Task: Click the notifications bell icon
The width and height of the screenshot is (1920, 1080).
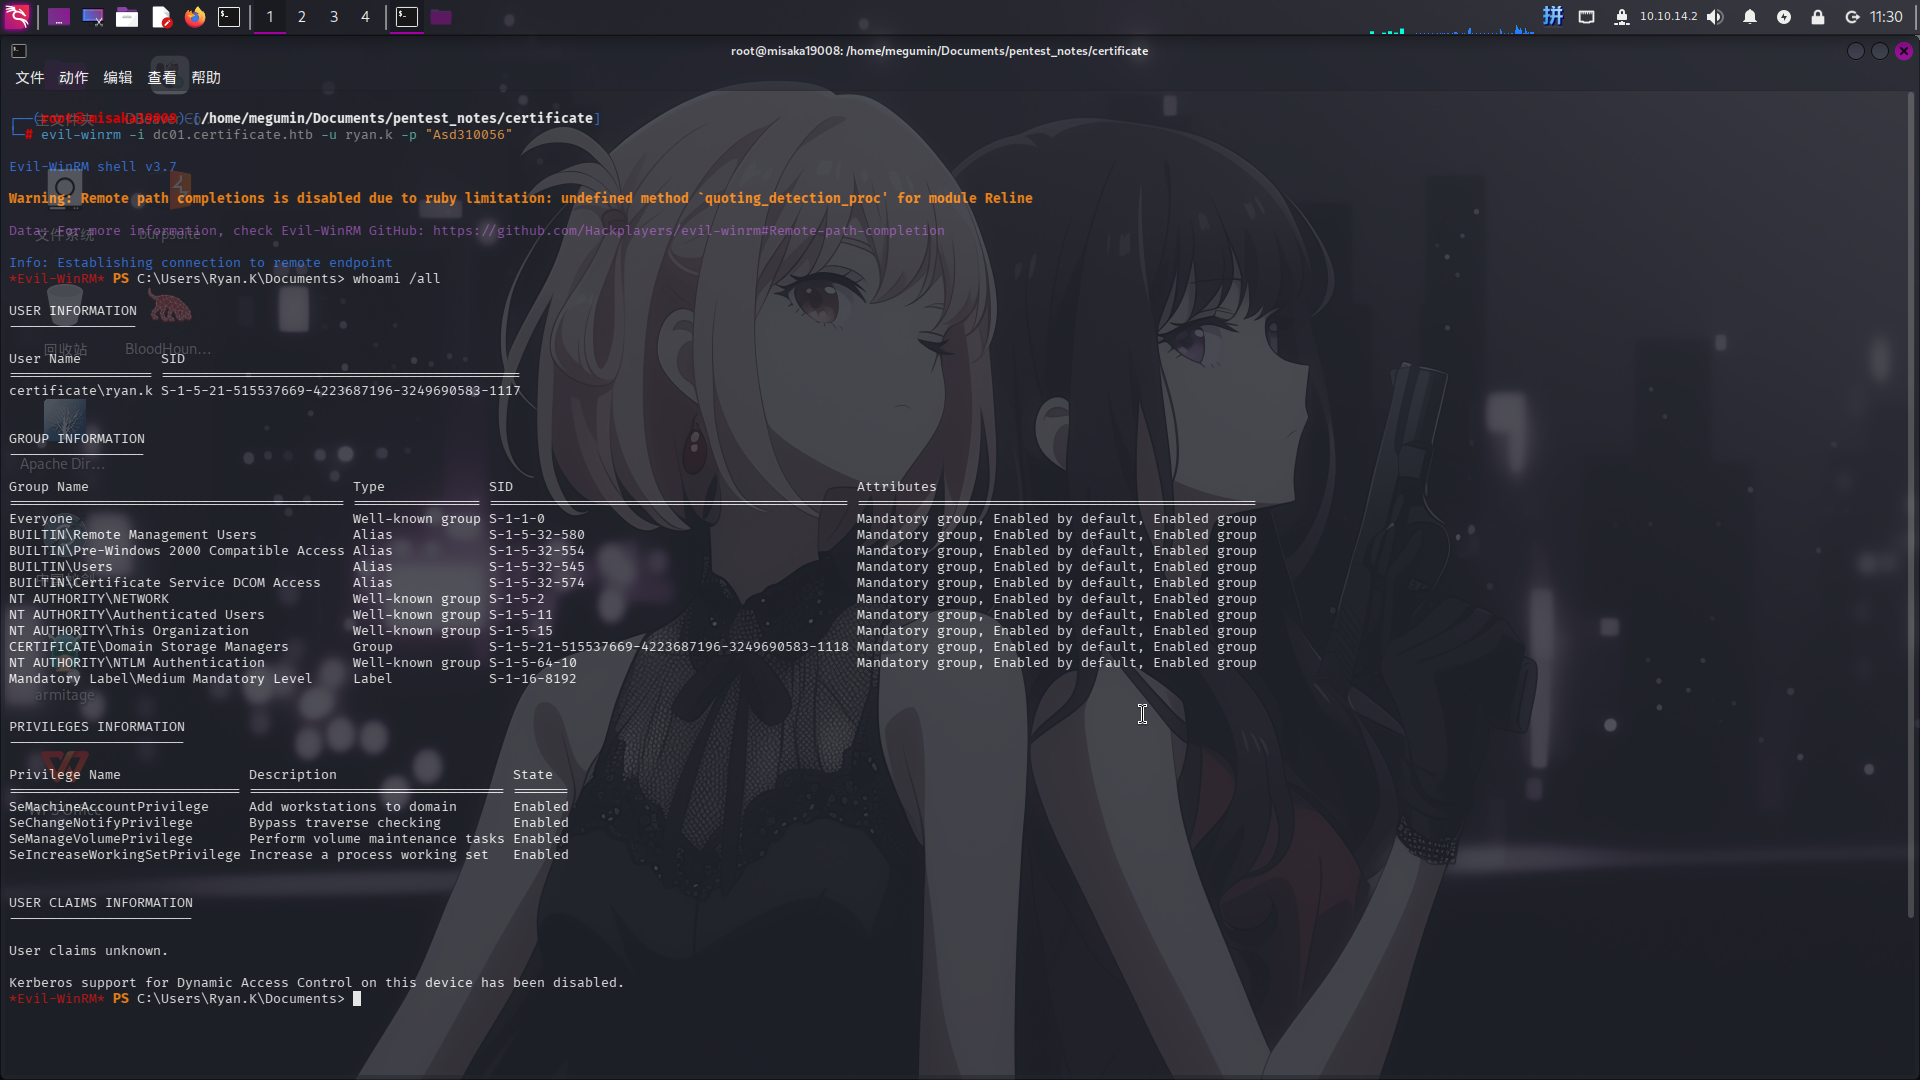Action: [1749, 16]
